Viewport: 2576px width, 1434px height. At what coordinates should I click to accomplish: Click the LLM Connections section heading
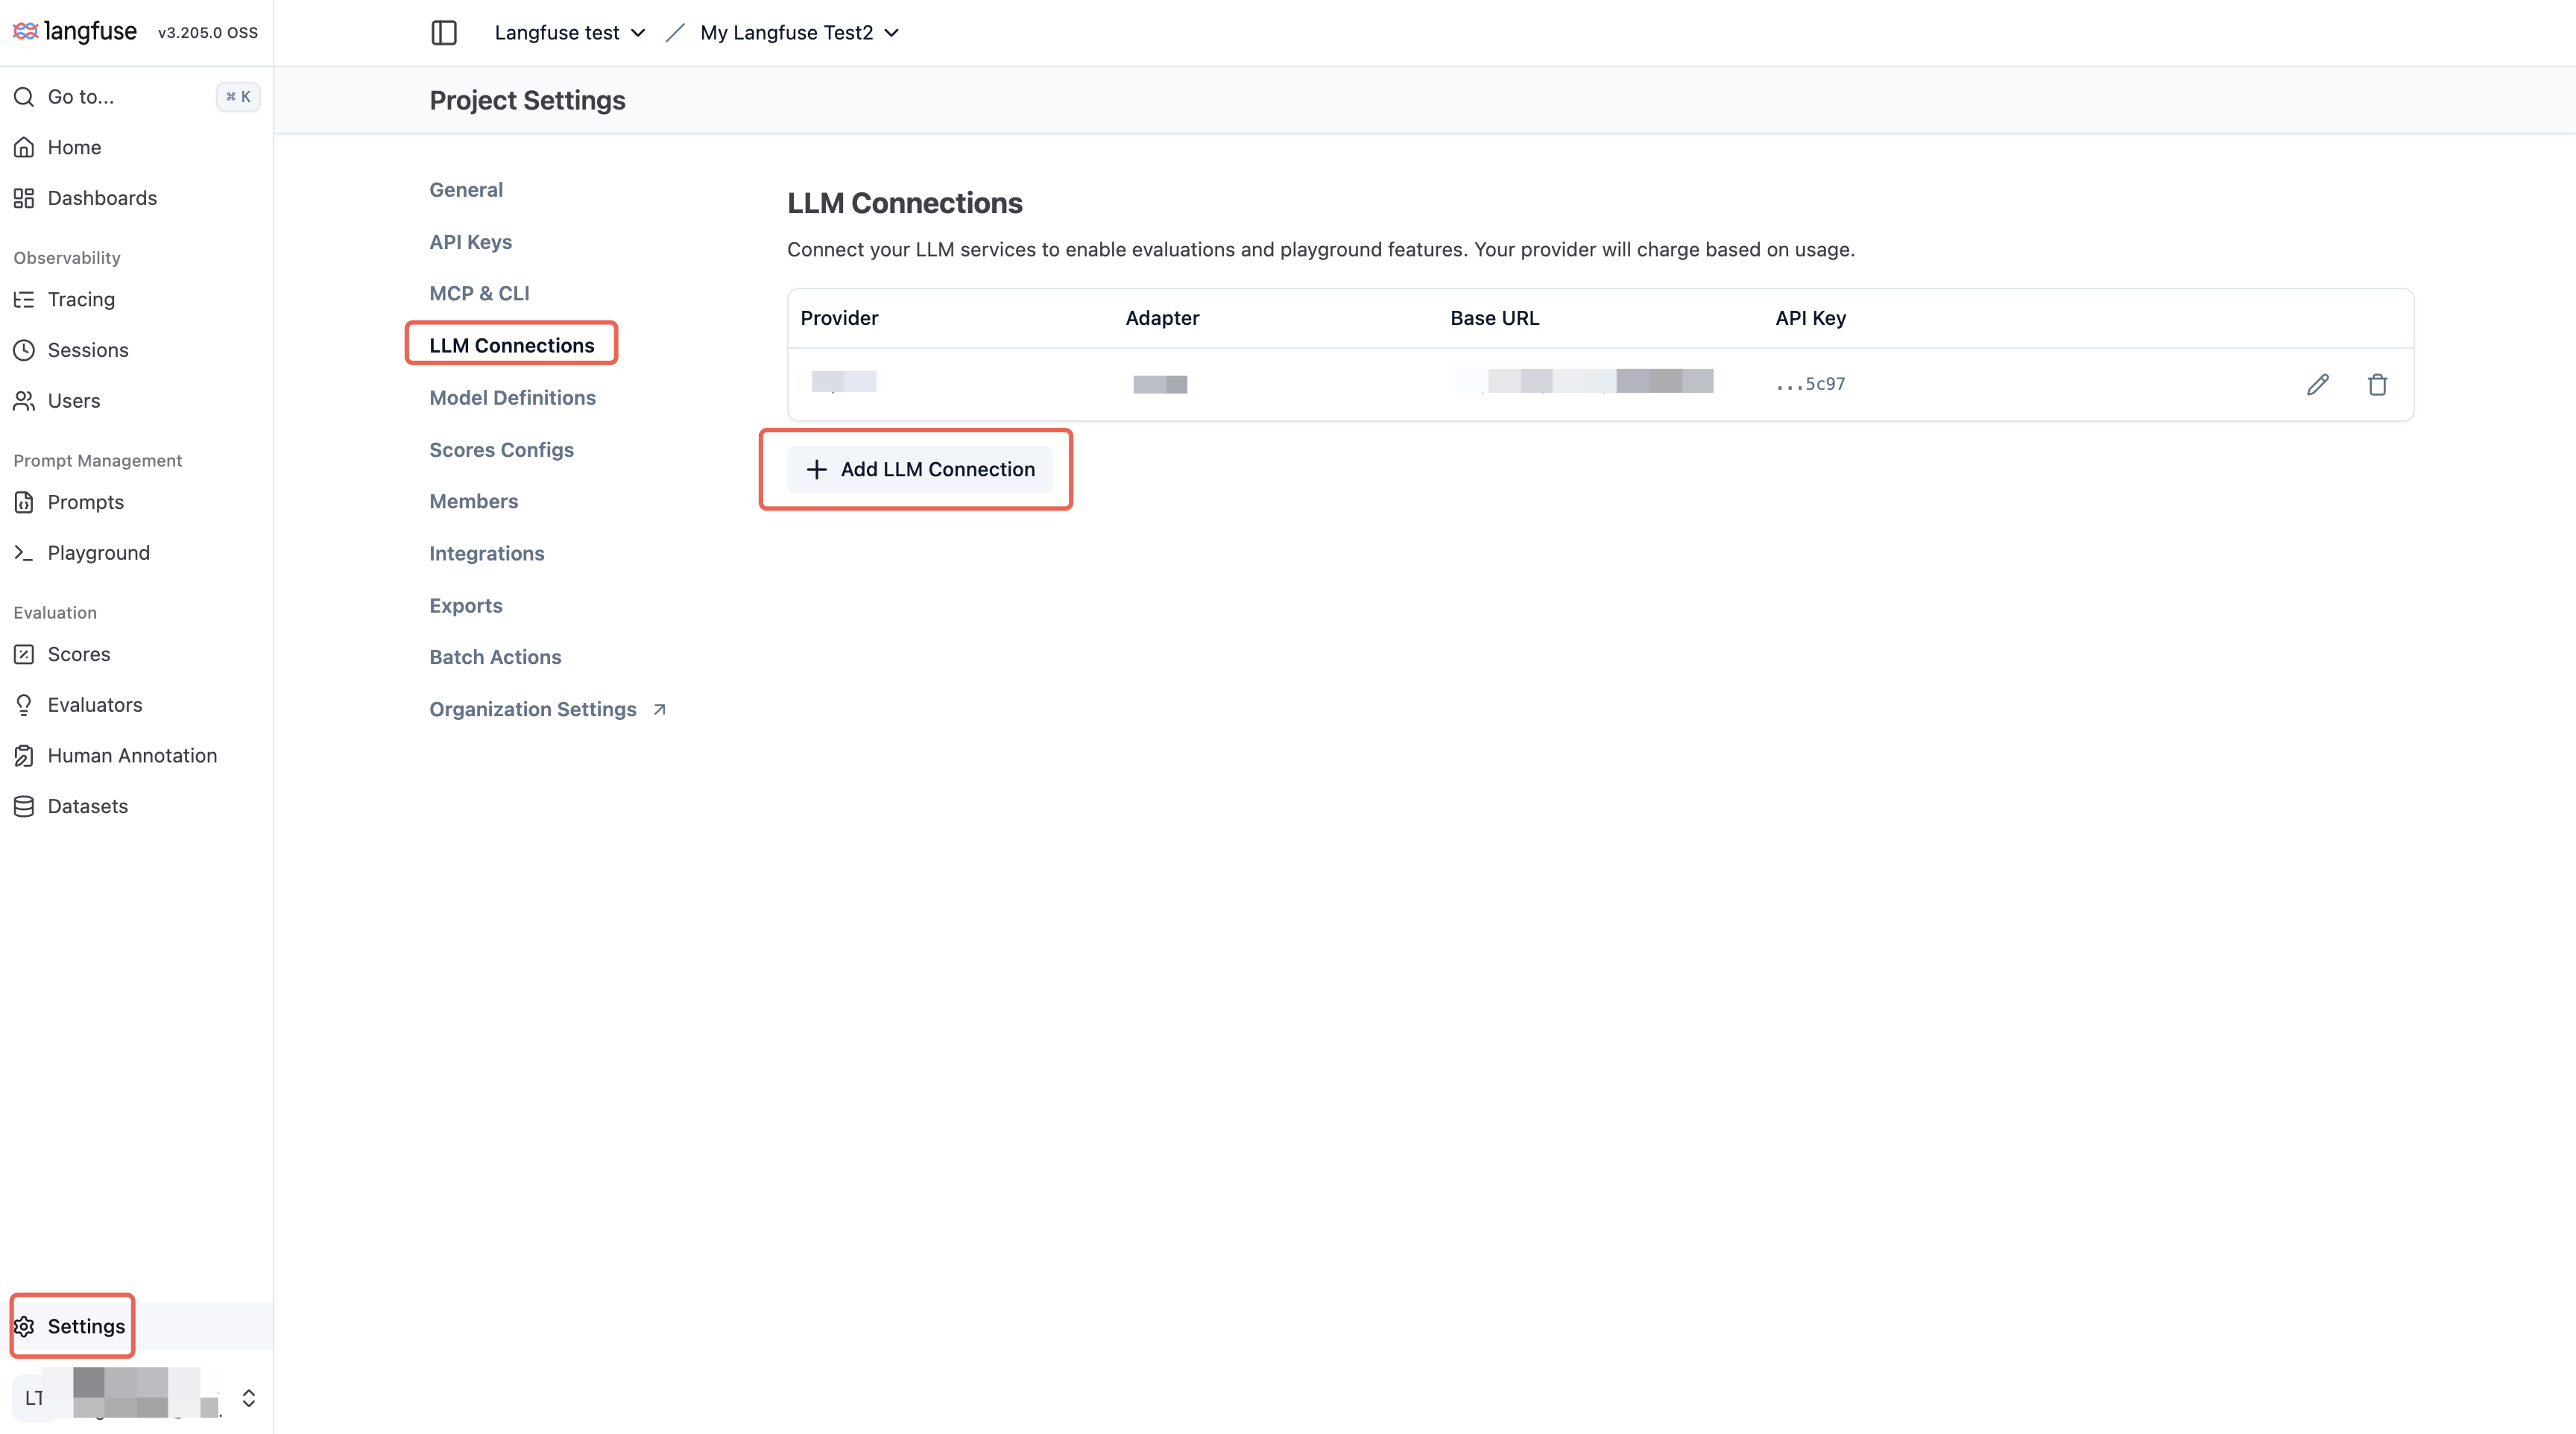click(x=904, y=203)
